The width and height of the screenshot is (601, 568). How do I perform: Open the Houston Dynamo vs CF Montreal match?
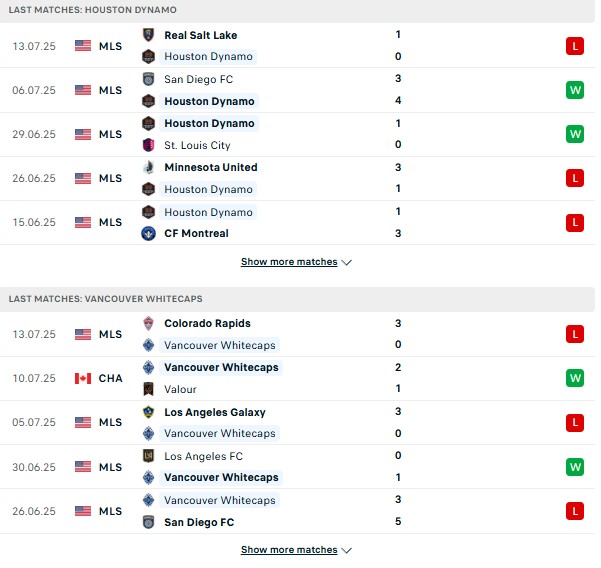click(x=297, y=223)
